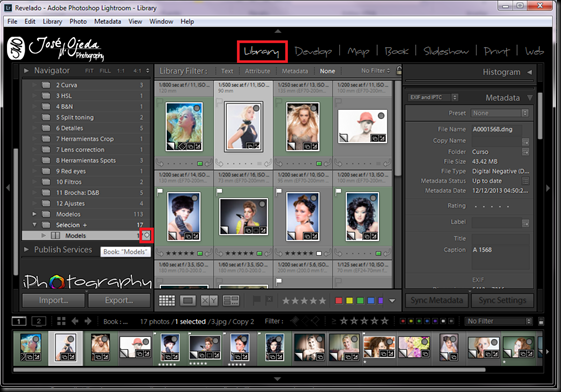
Task: Set Navigator zoom to 1:1
Action: click(121, 71)
